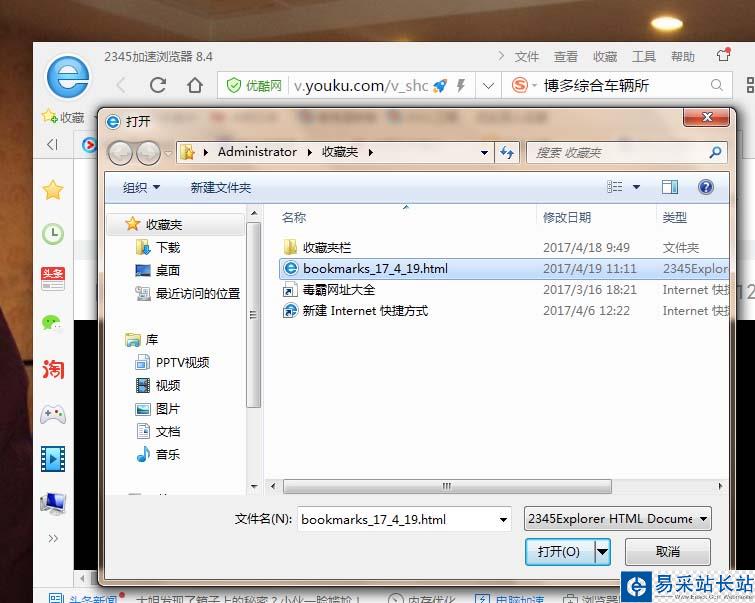The height and width of the screenshot is (603, 755).
Task: Open the address bar history dropdown
Action: coord(488,86)
